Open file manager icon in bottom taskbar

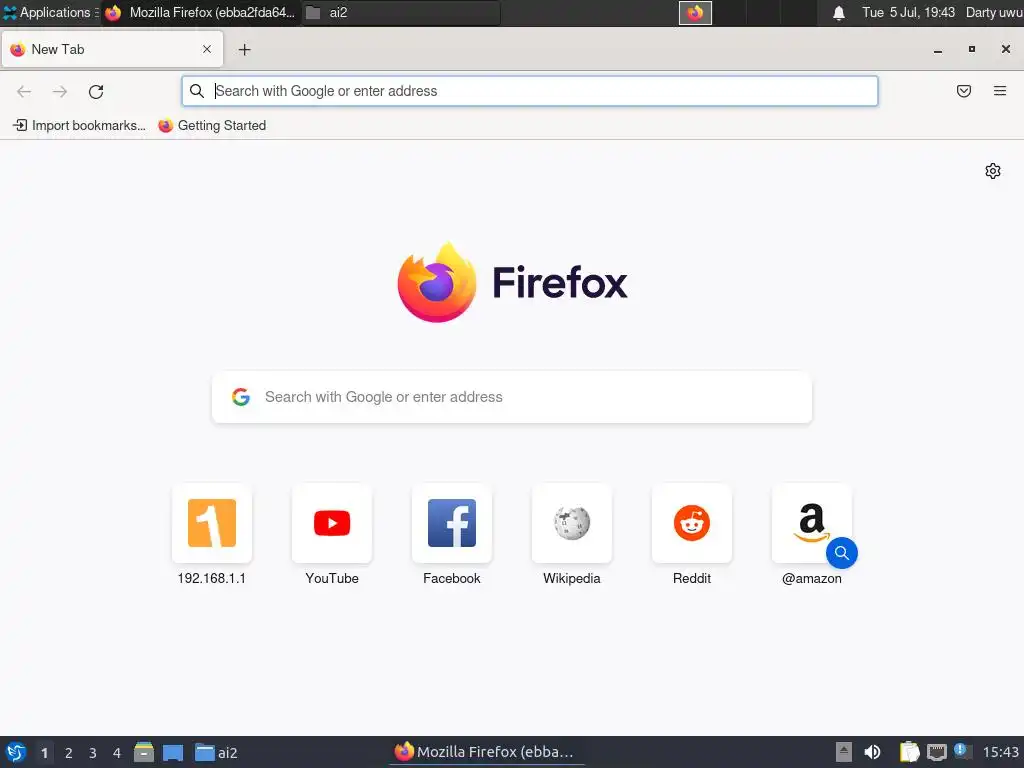(x=144, y=752)
